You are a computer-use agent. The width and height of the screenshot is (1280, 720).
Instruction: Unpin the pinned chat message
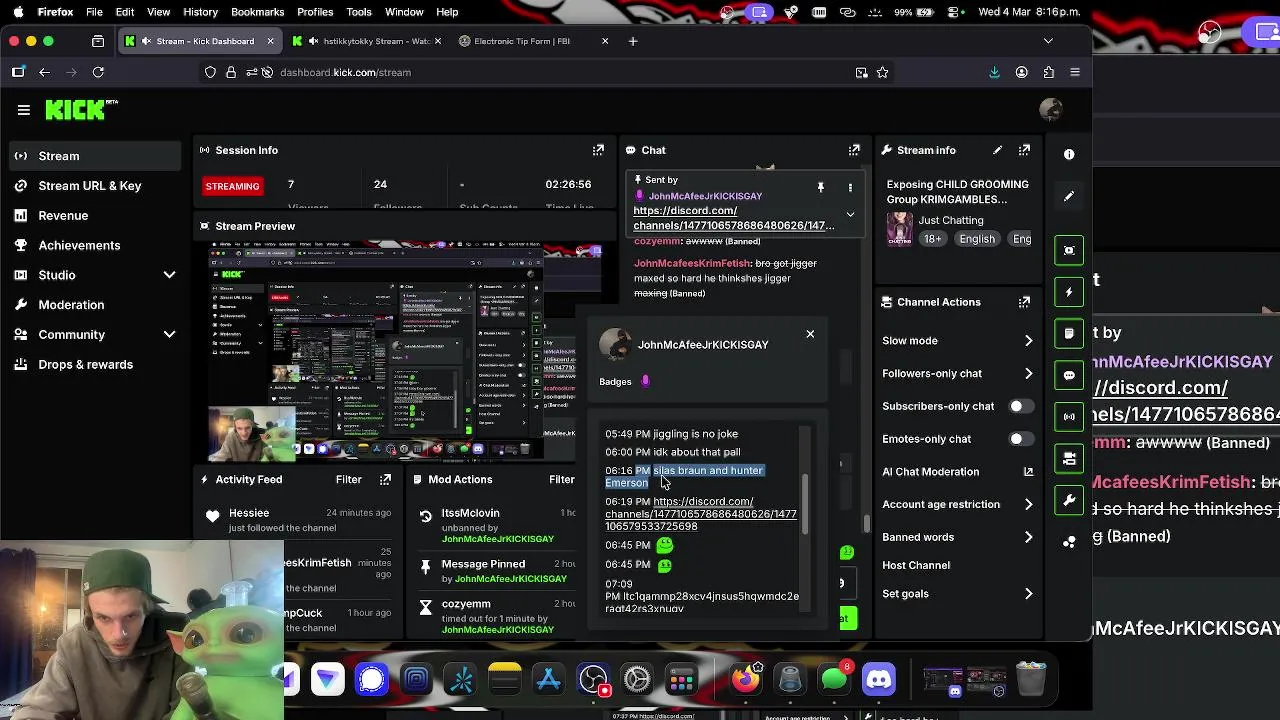coord(820,187)
